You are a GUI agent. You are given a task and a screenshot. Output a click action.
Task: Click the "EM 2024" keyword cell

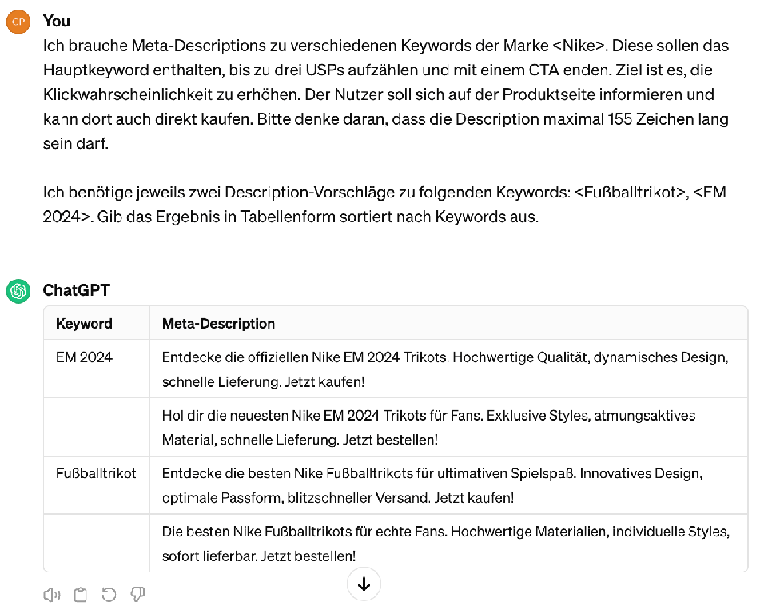pos(84,356)
